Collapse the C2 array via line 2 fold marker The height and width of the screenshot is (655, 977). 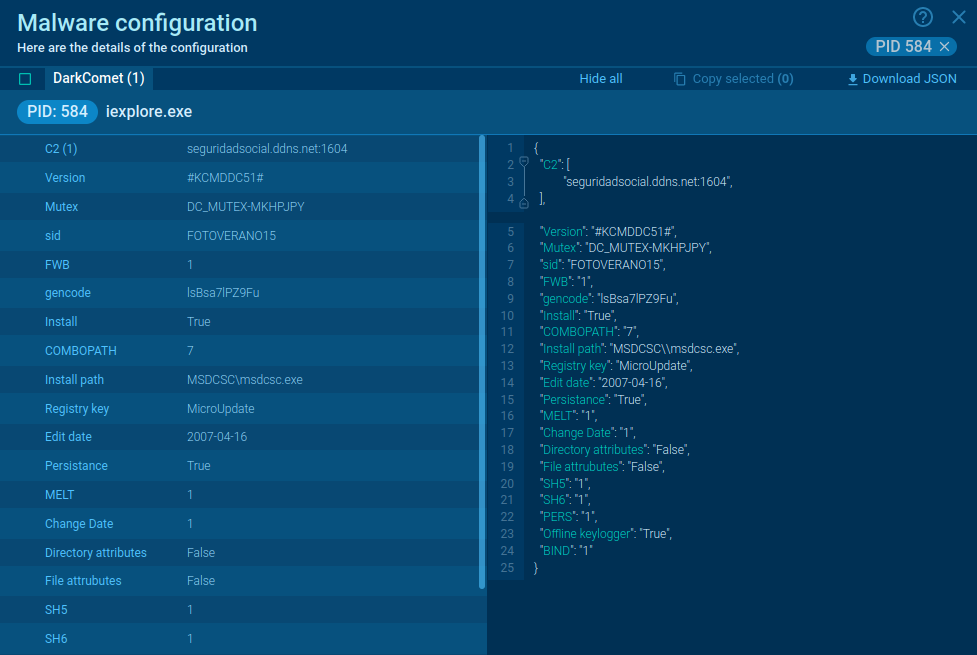coord(523,160)
